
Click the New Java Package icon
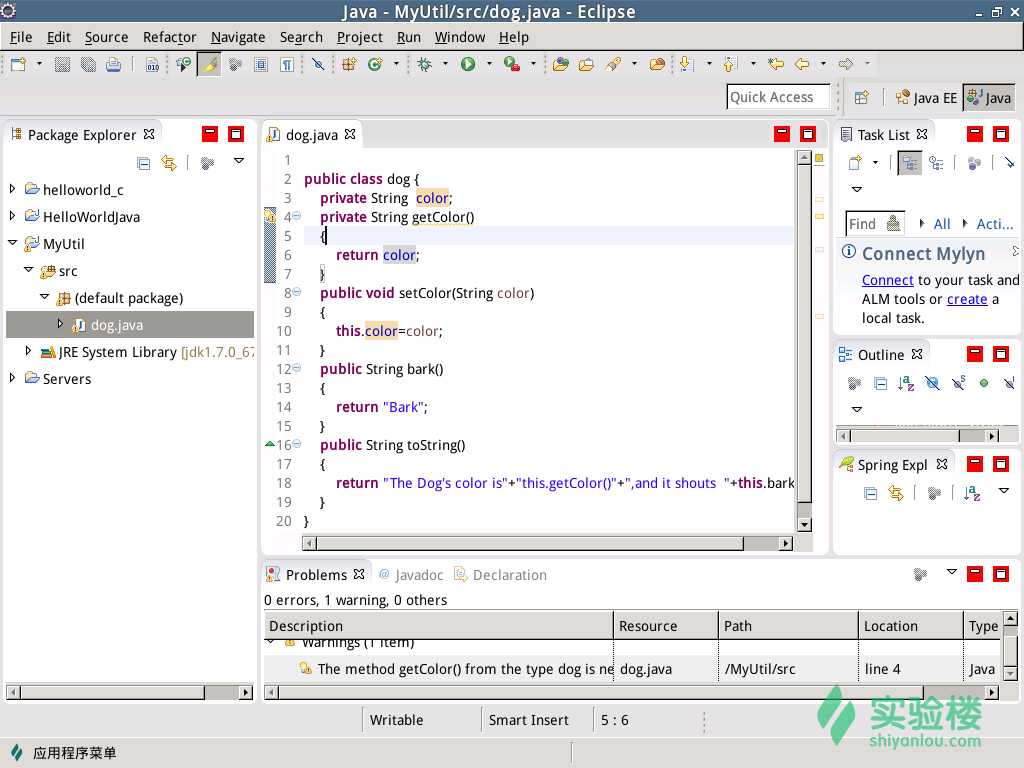pyautogui.click(x=349, y=64)
